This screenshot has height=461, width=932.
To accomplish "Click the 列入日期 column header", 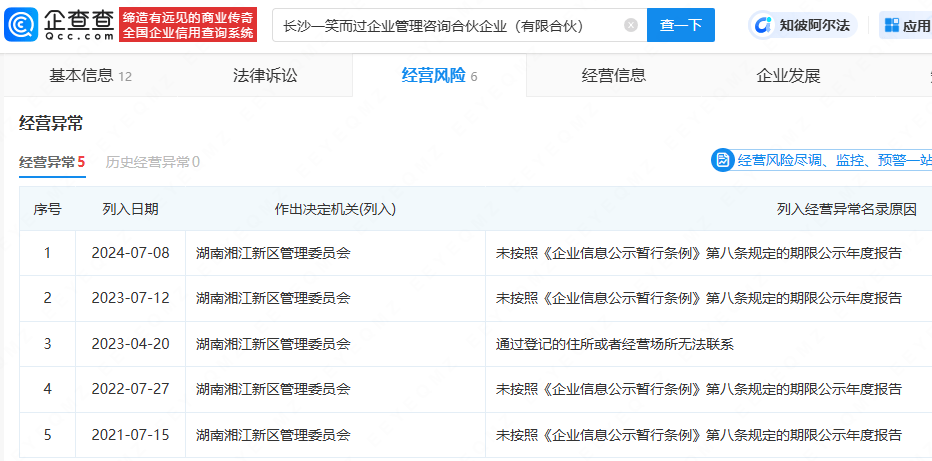I will pos(130,209).
